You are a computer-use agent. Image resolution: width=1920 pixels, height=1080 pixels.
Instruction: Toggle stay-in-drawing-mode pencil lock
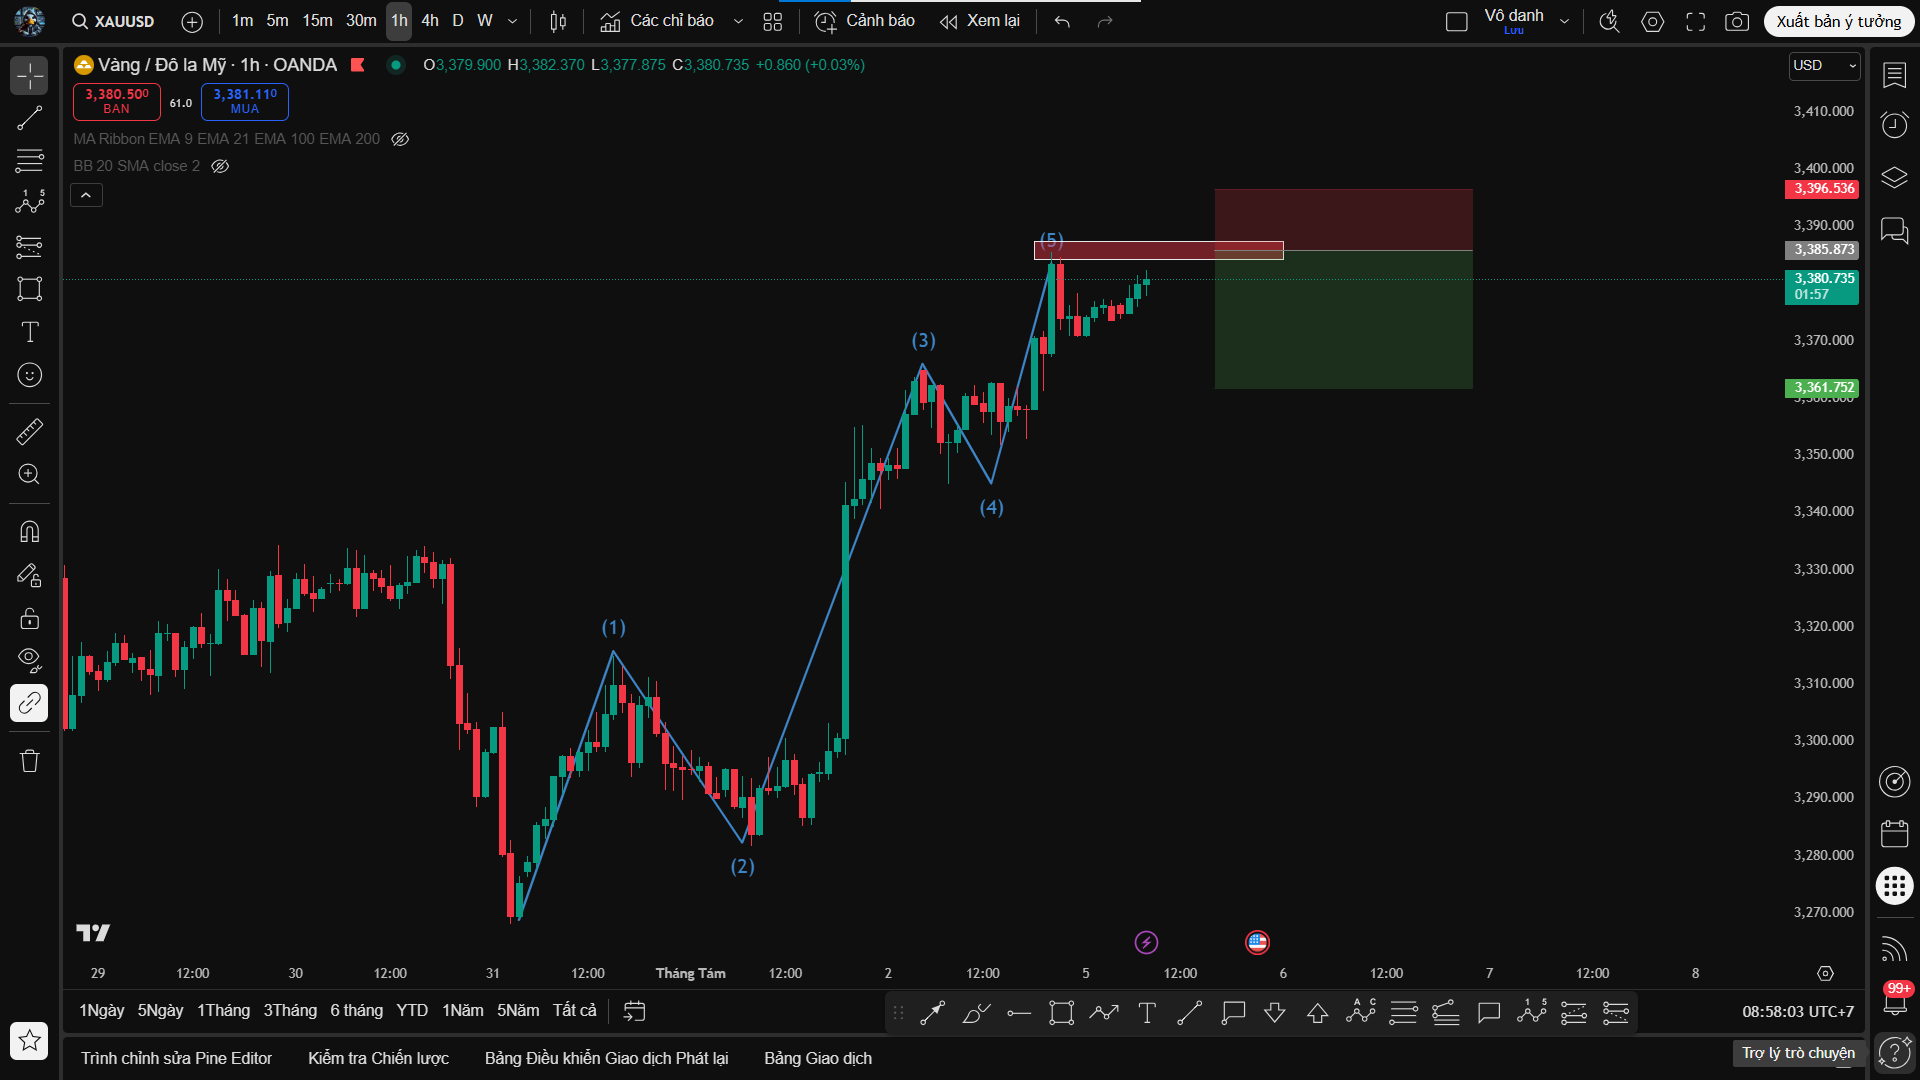[x=29, y=575]
